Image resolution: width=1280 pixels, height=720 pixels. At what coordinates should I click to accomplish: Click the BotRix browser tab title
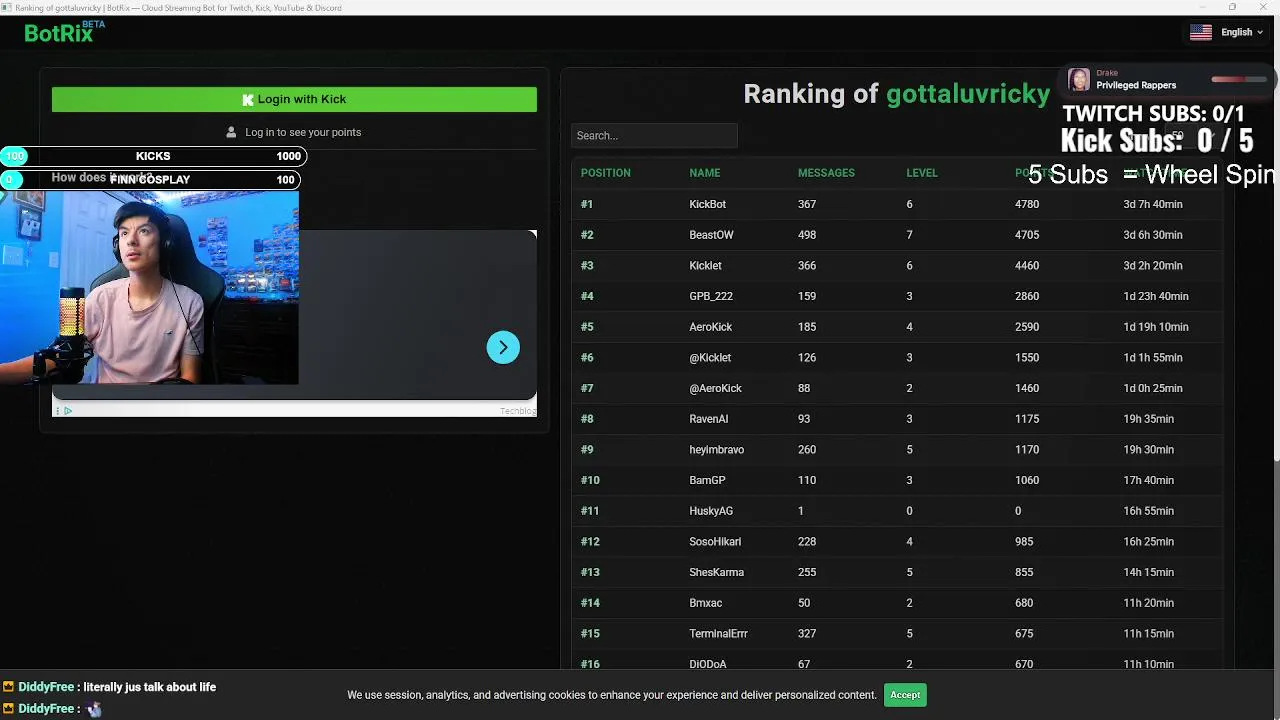pos(178,7)
